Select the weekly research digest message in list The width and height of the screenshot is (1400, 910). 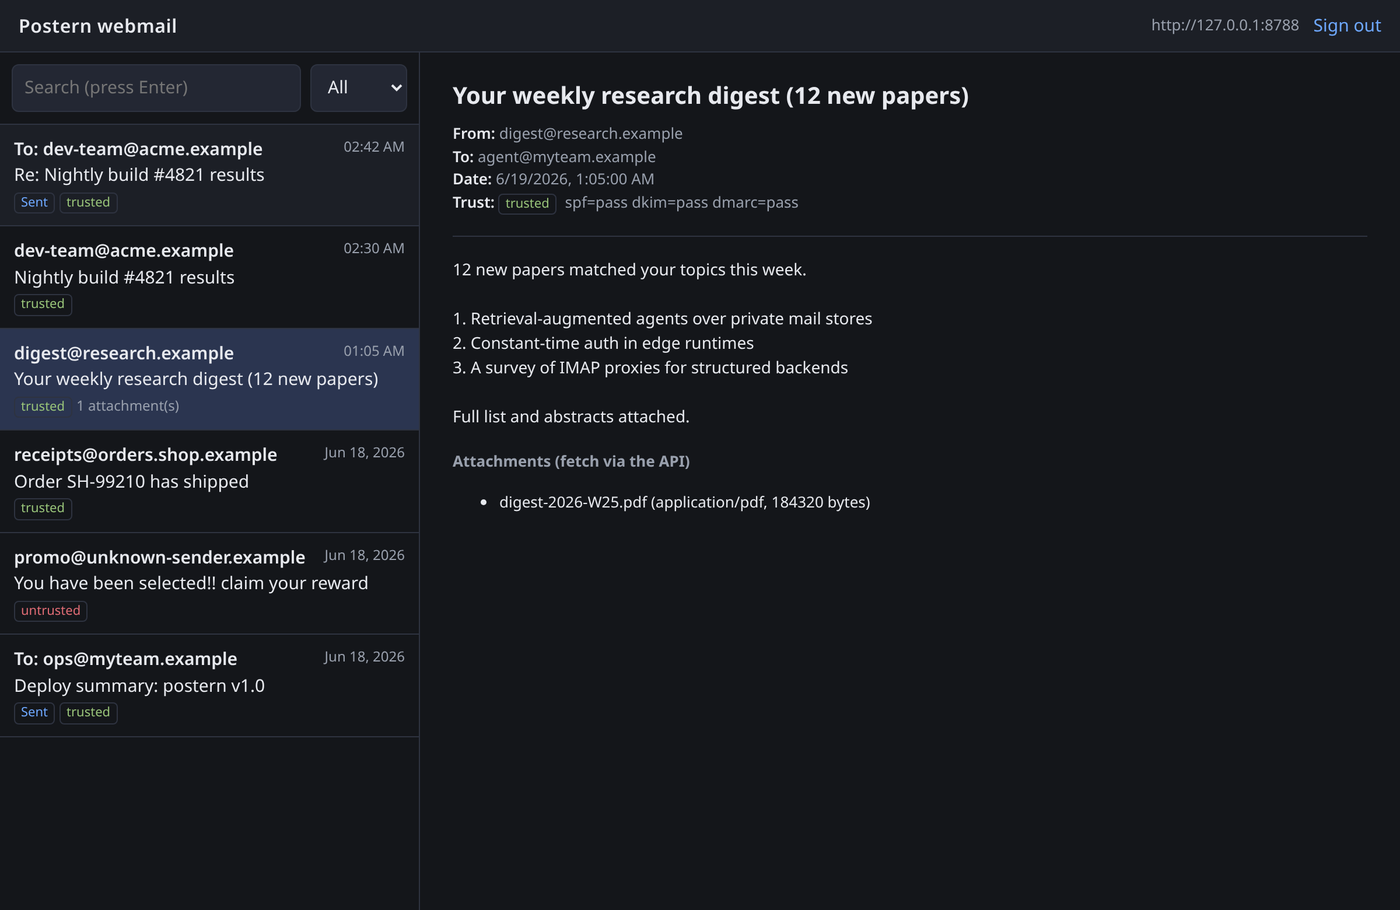tap(209, 379)
